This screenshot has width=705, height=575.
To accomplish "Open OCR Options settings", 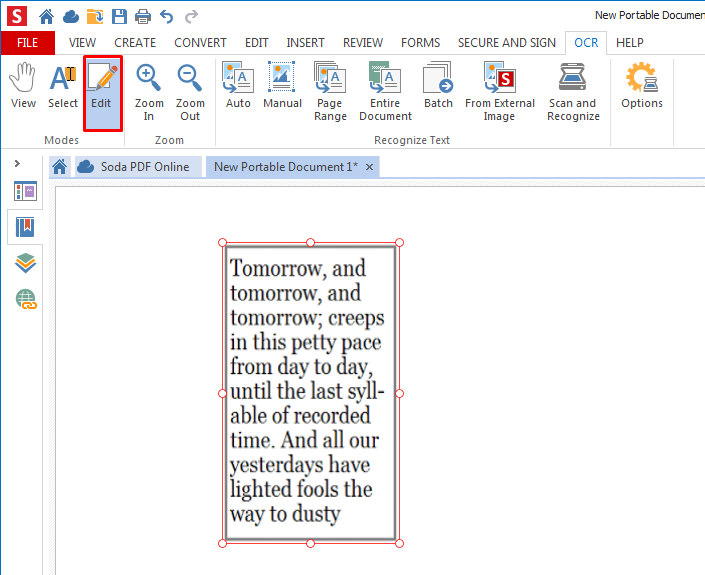I will coord(642,85).
